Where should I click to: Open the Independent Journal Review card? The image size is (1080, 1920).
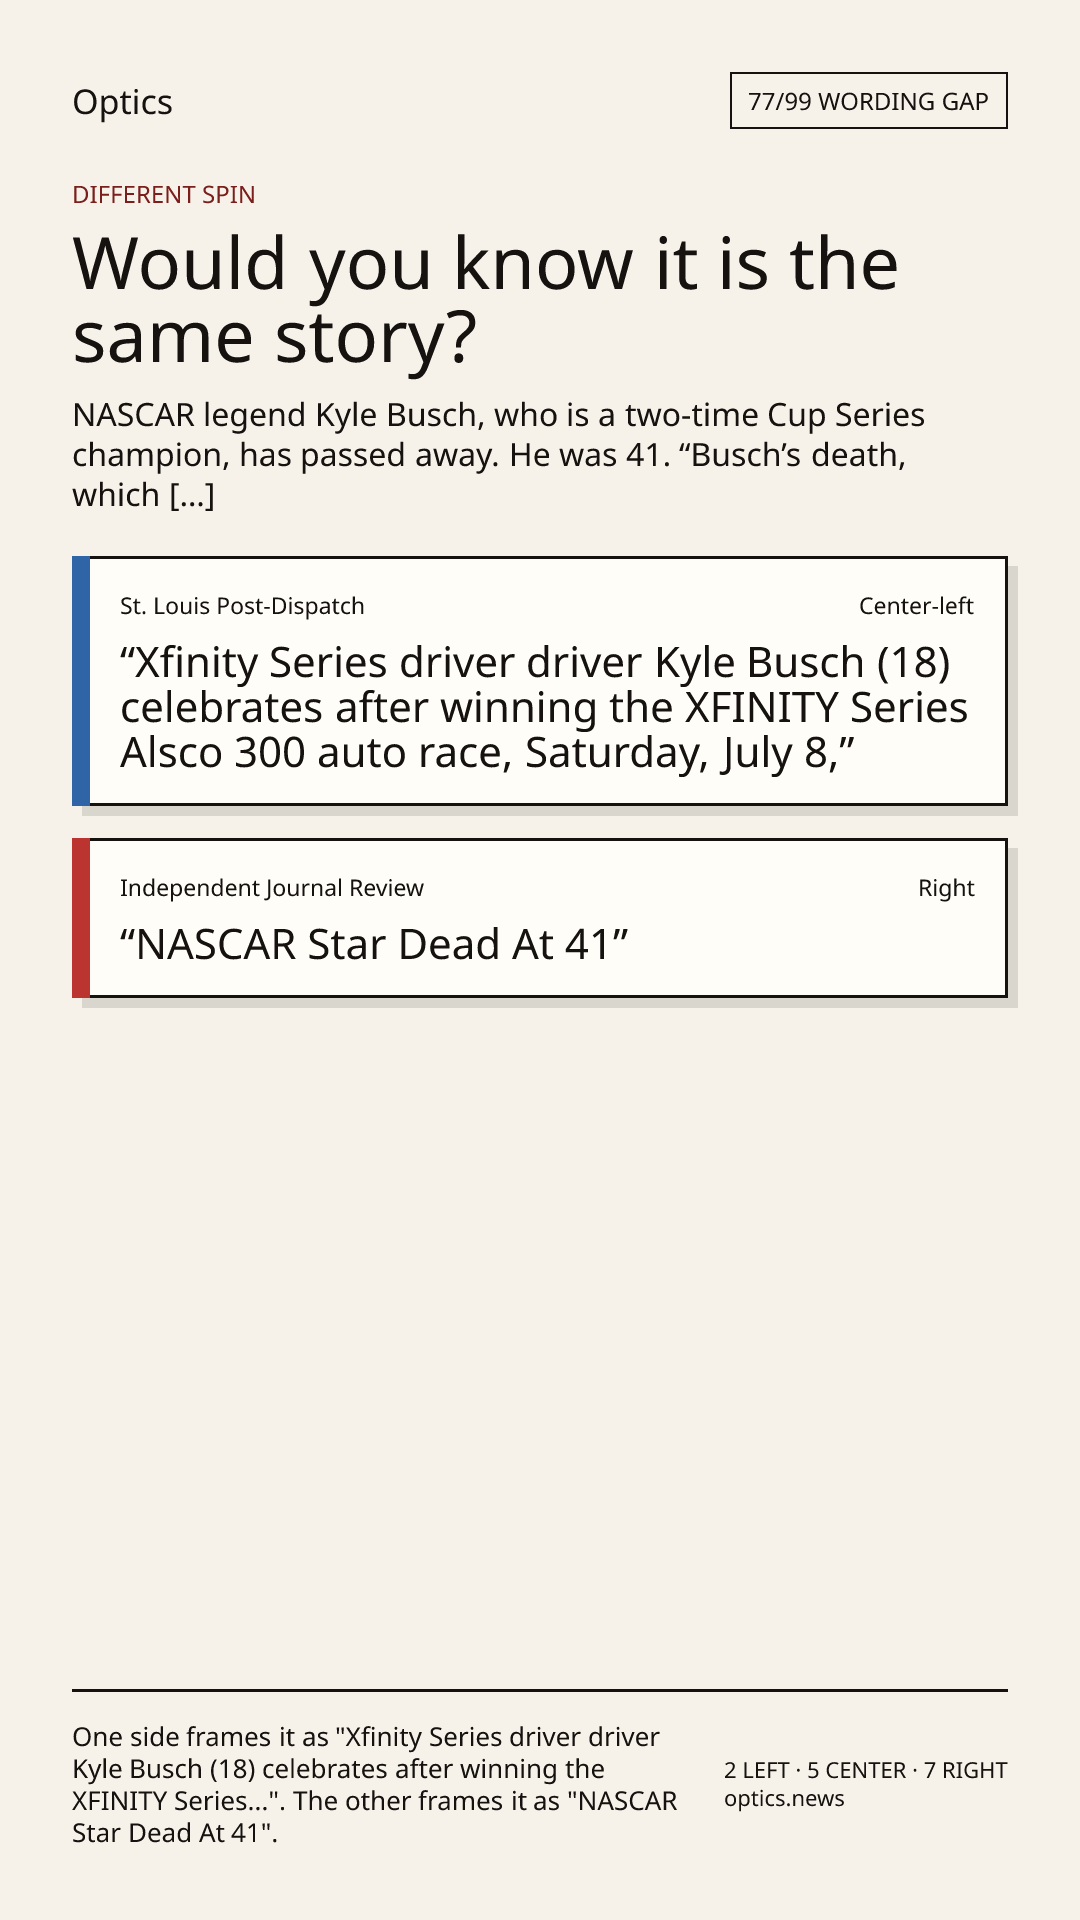(540, 918)
